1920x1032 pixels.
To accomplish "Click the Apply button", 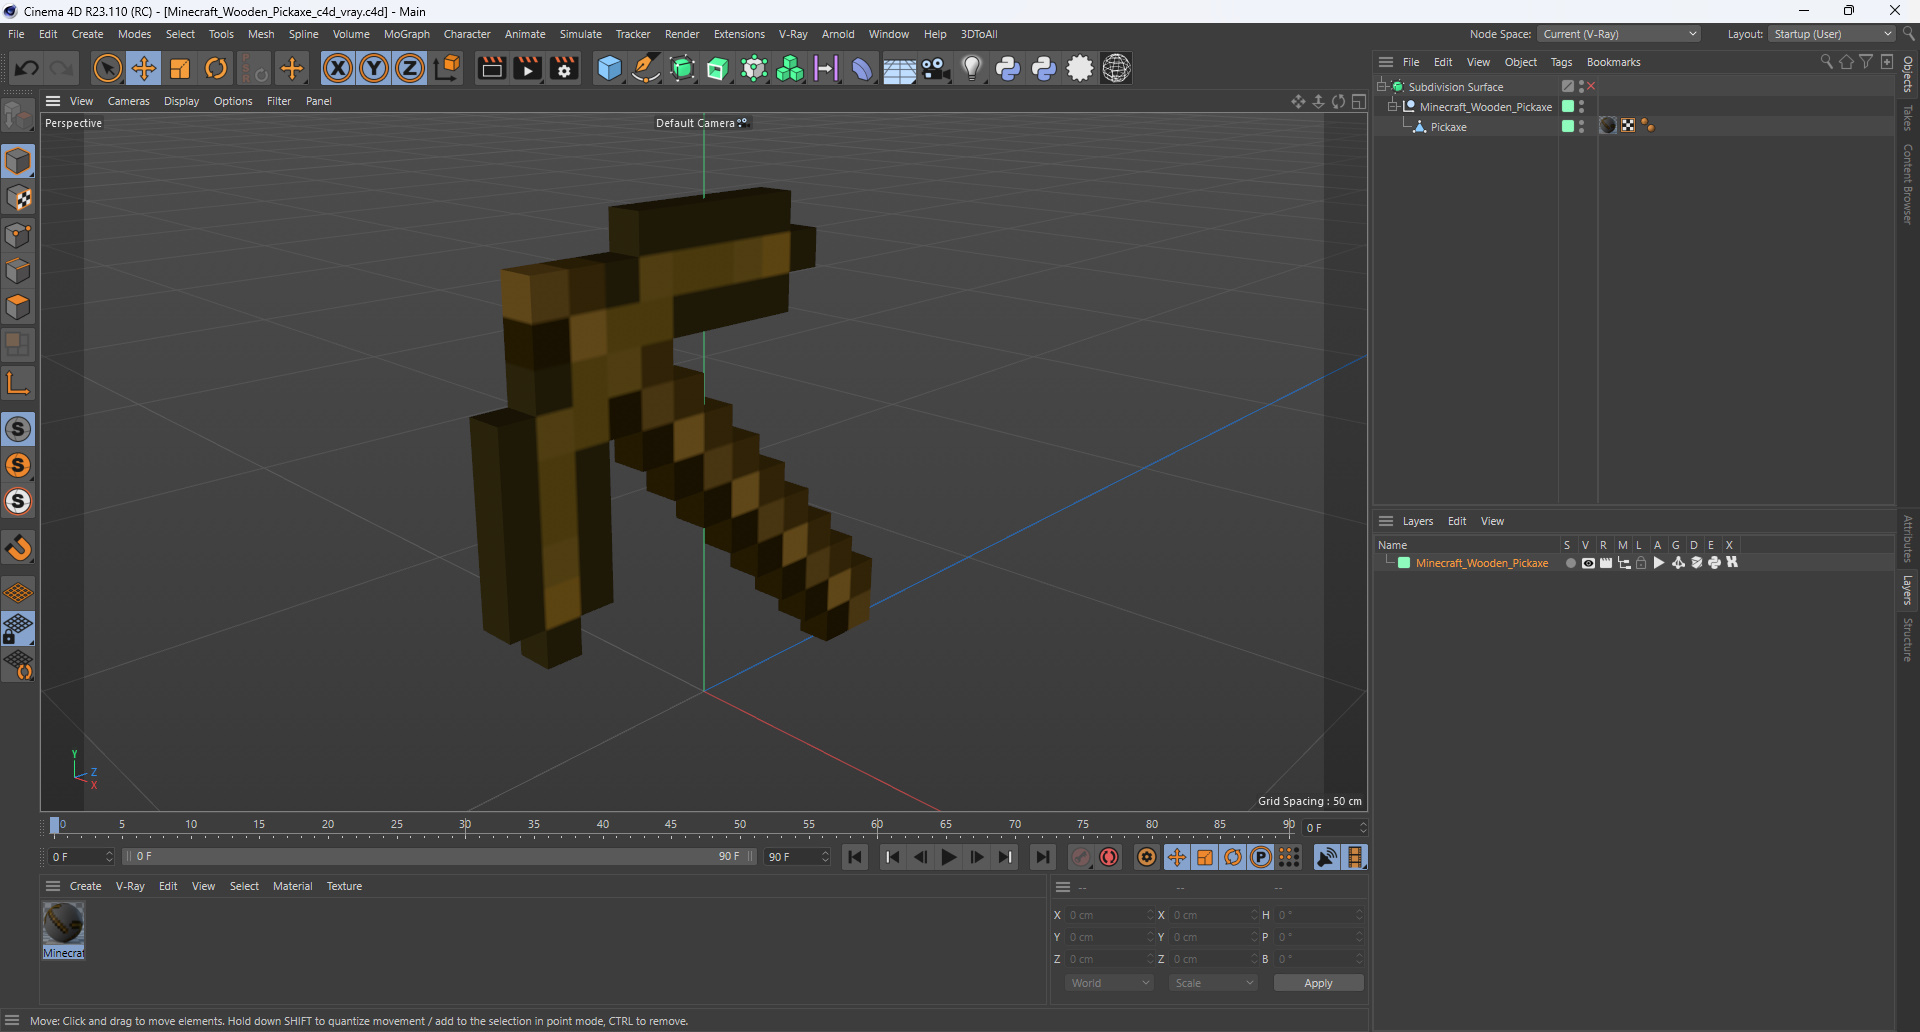I will coord(1318,983).
